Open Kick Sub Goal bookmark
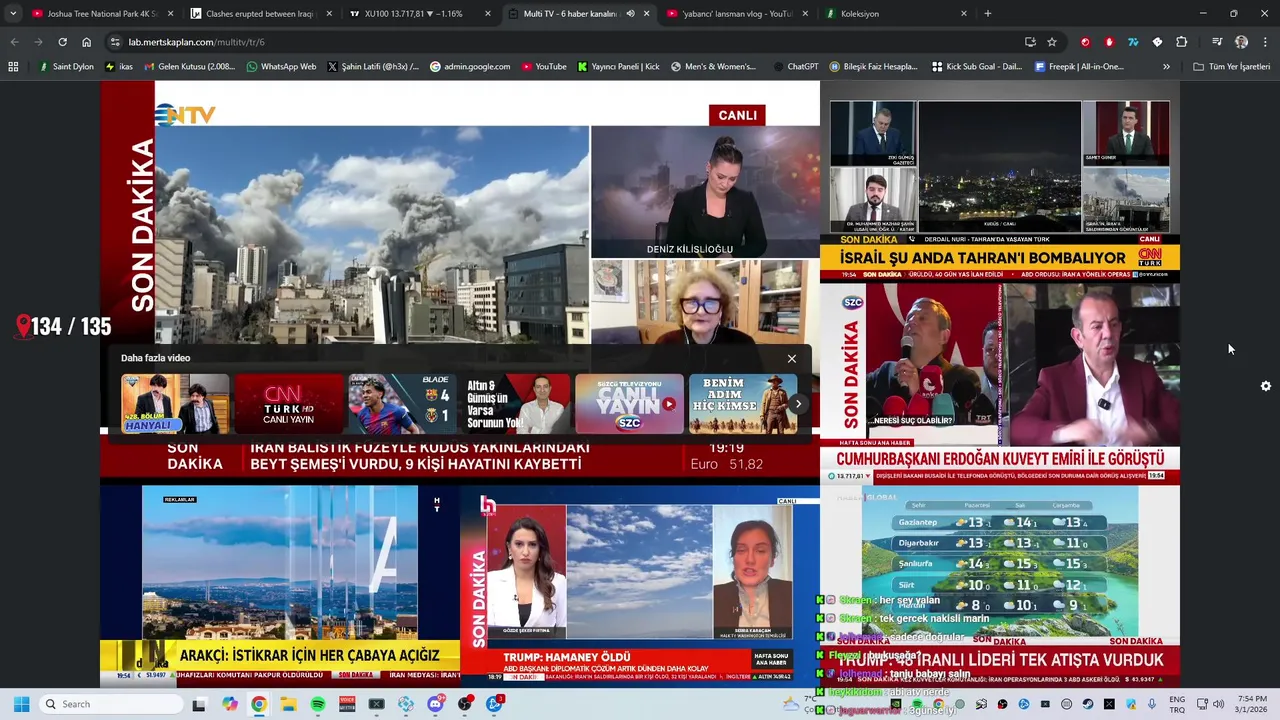 click(977, 67)
